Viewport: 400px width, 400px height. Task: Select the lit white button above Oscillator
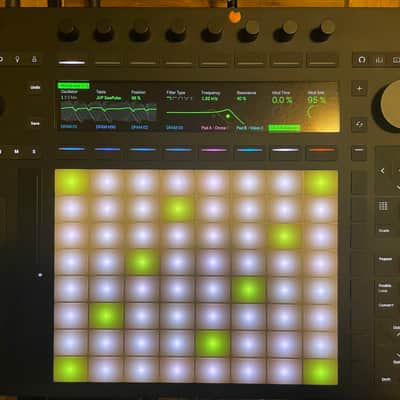click(72, 62)
